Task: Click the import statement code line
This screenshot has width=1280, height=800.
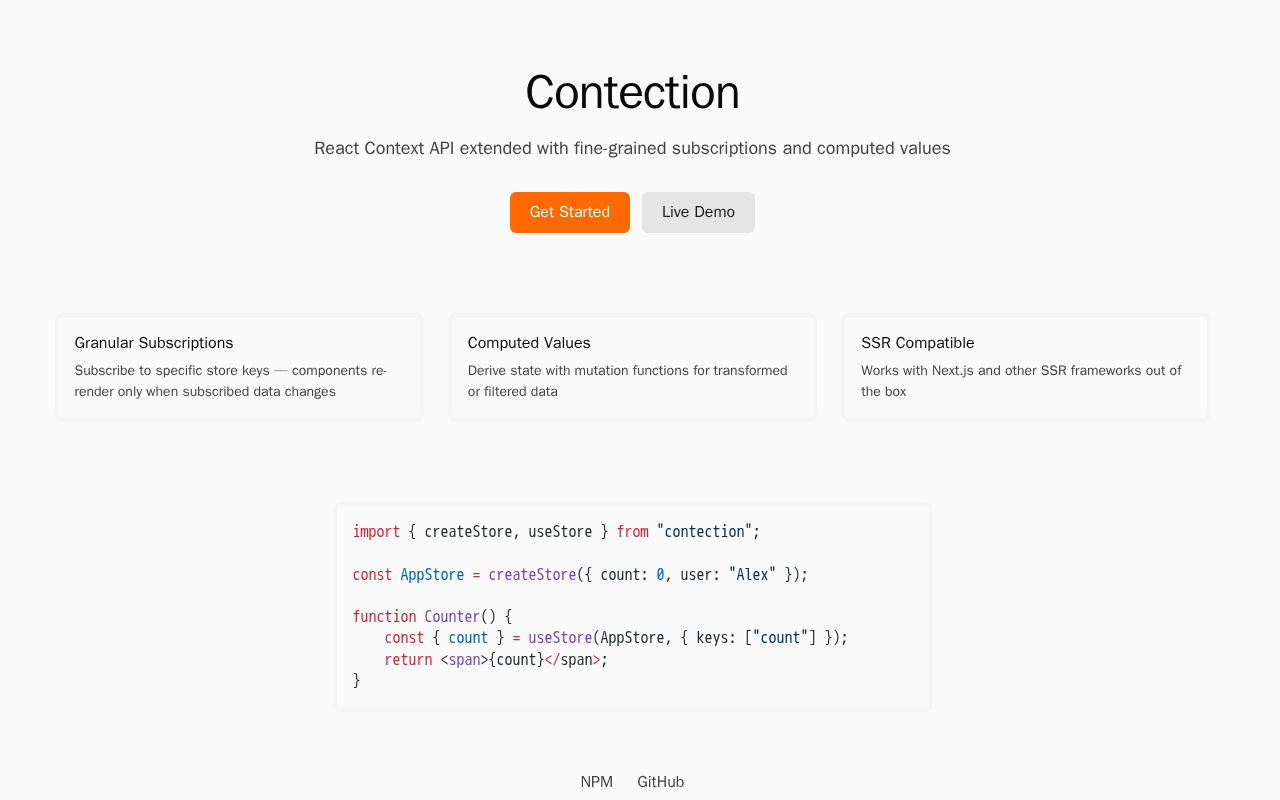Action: coord(556,532)
